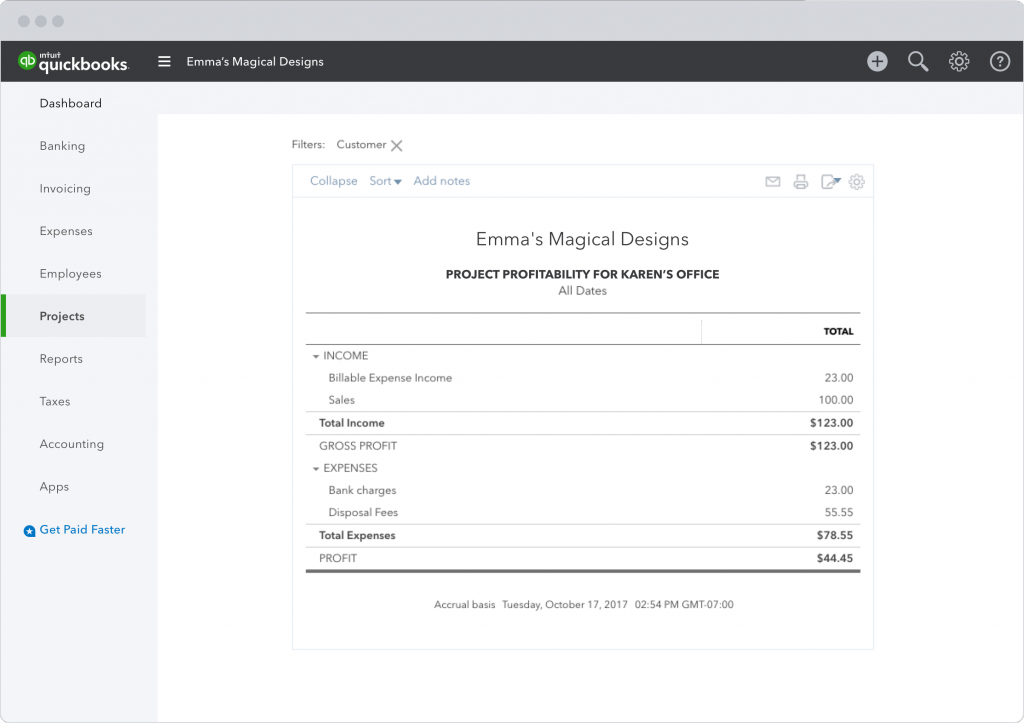This screenshot has width=1024, height=723.
Task: Click PROFIT amount $44.45
Action: coord(835,558)
